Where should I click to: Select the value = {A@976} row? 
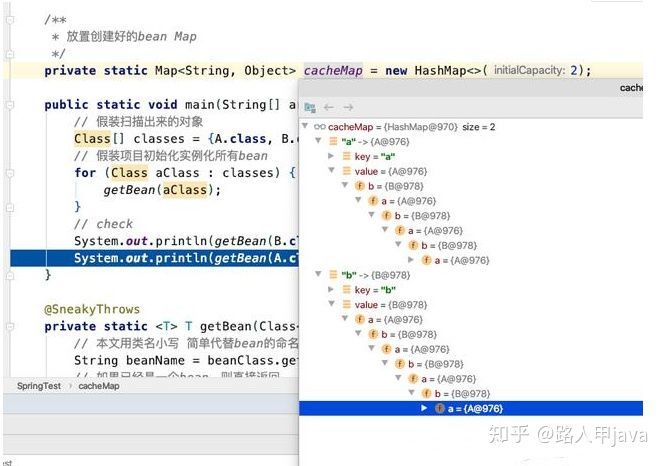coord(471,171)
